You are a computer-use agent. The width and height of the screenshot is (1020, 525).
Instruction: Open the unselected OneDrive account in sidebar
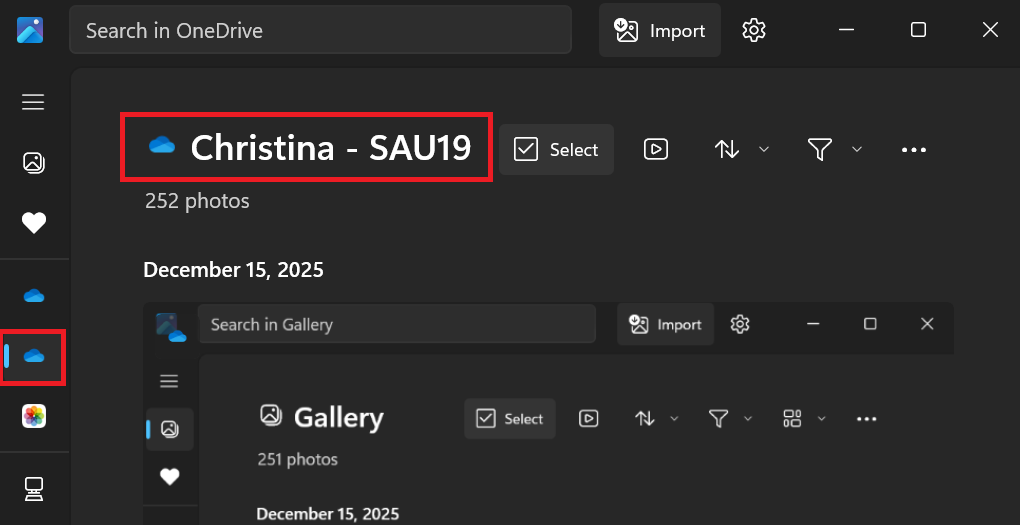34,296
